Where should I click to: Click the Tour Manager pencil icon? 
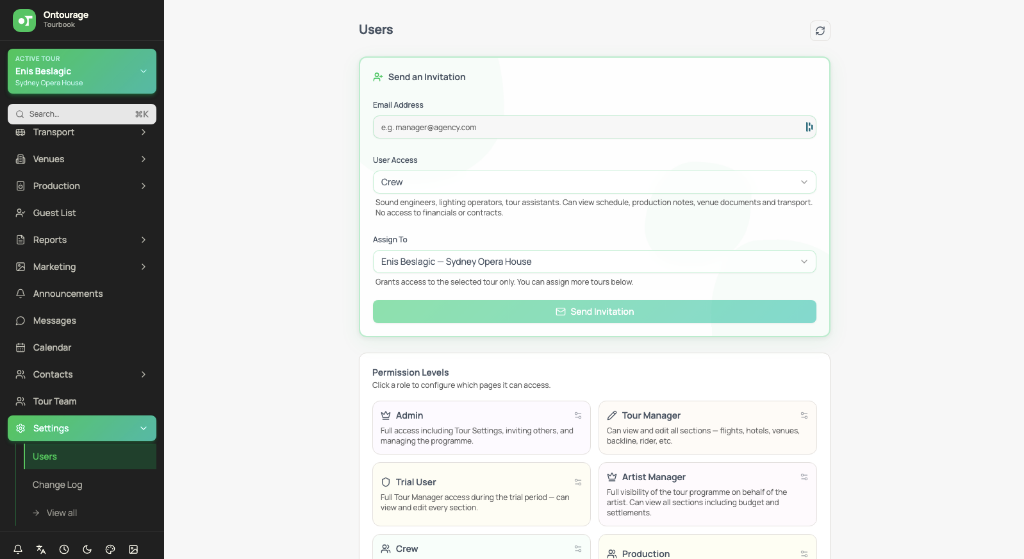tap(612, 415)
